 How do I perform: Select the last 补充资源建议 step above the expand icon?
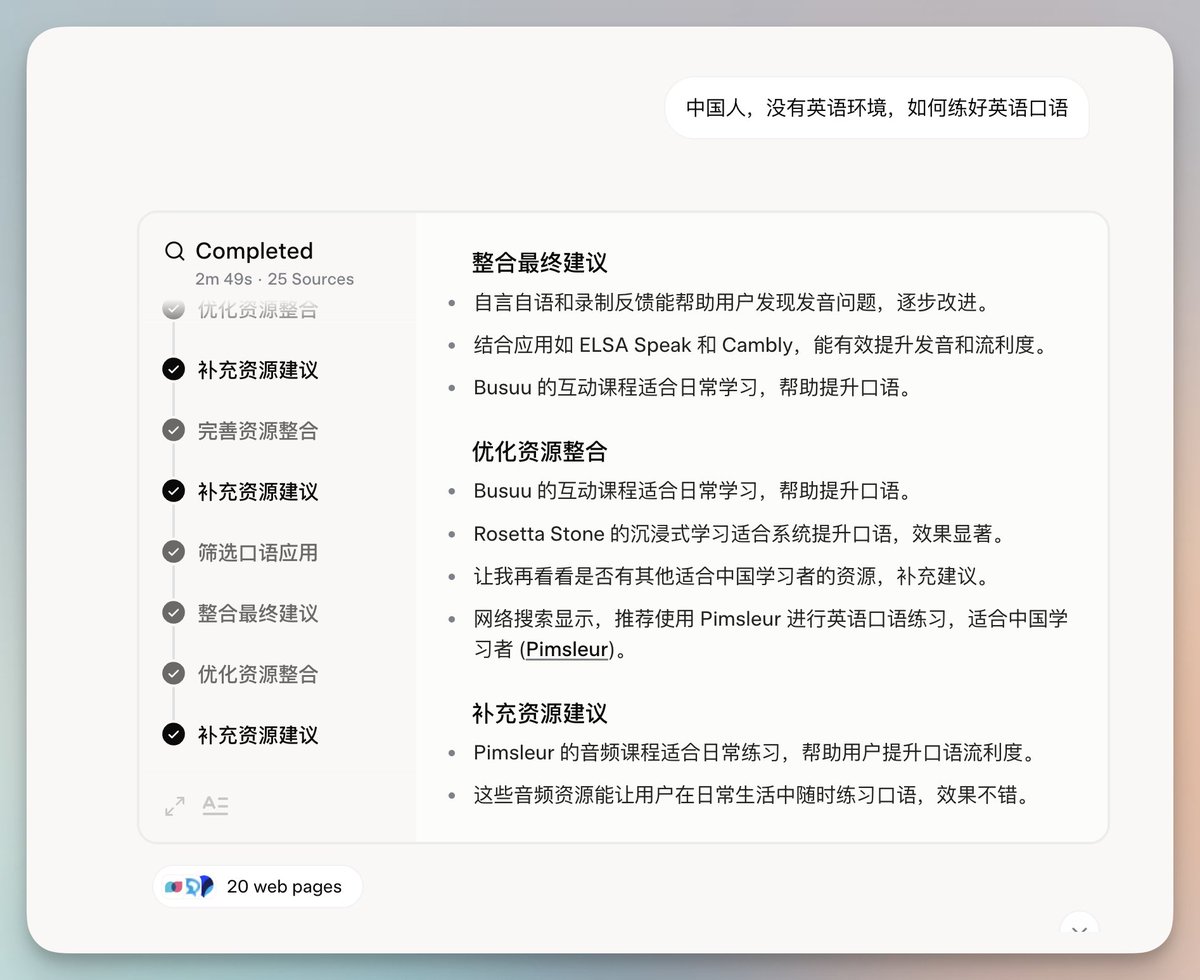pos(258,735)
